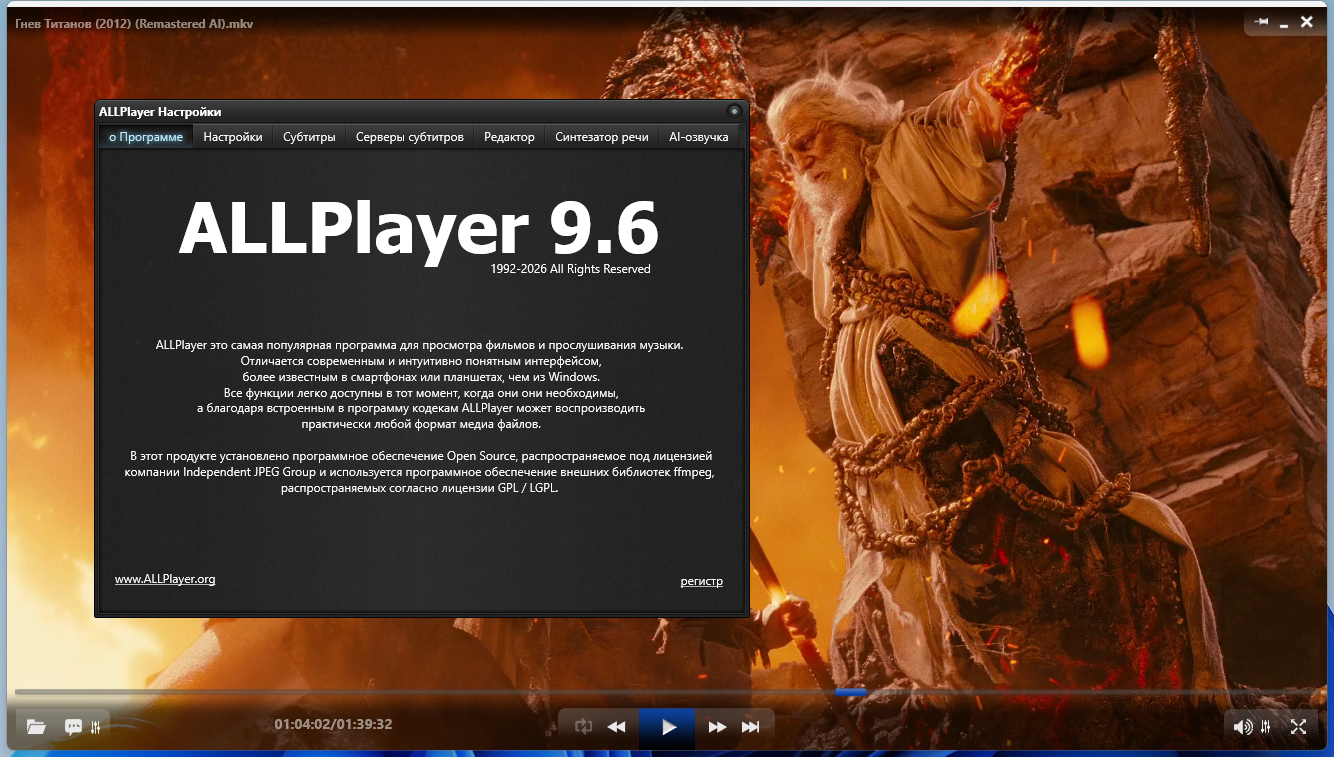The image size is (1334, 757).
Task: Select the Серверы субтитров tab
Action: tap(410, 137)
